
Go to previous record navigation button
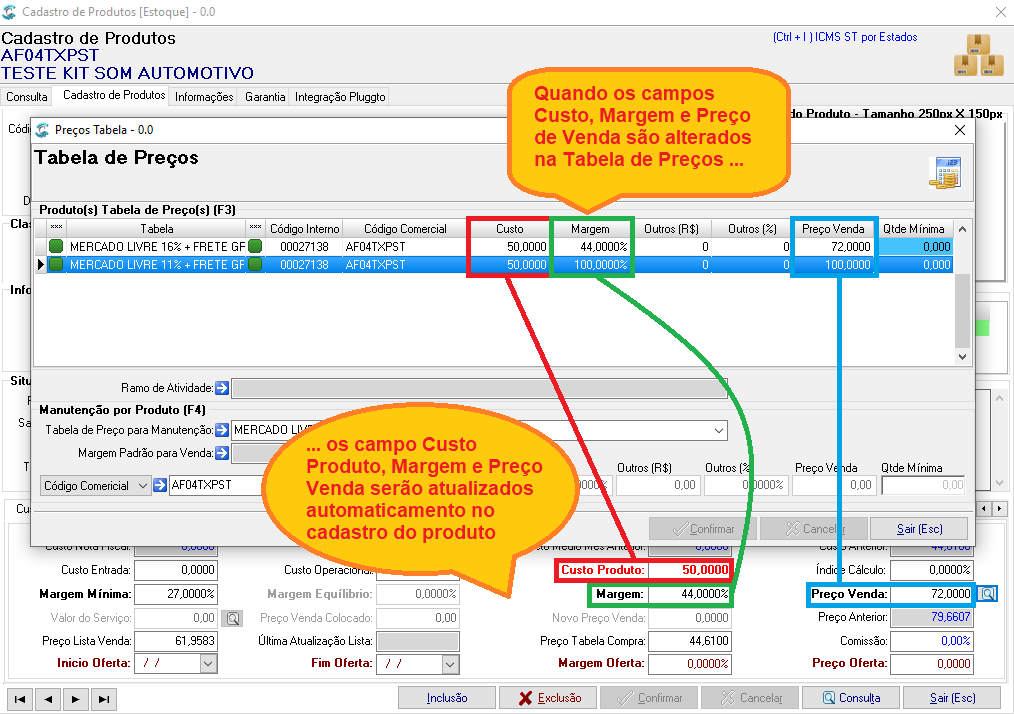(x=48, y=699)
